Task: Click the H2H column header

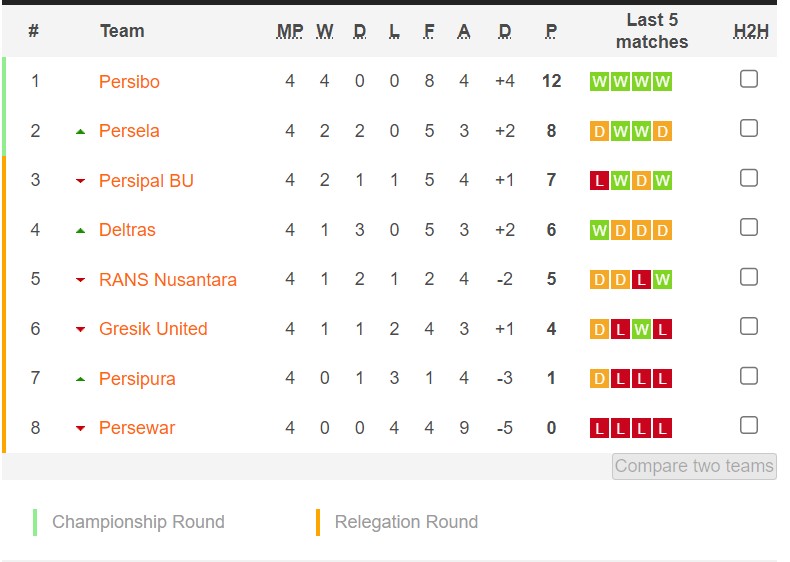Action: (750, 32)
